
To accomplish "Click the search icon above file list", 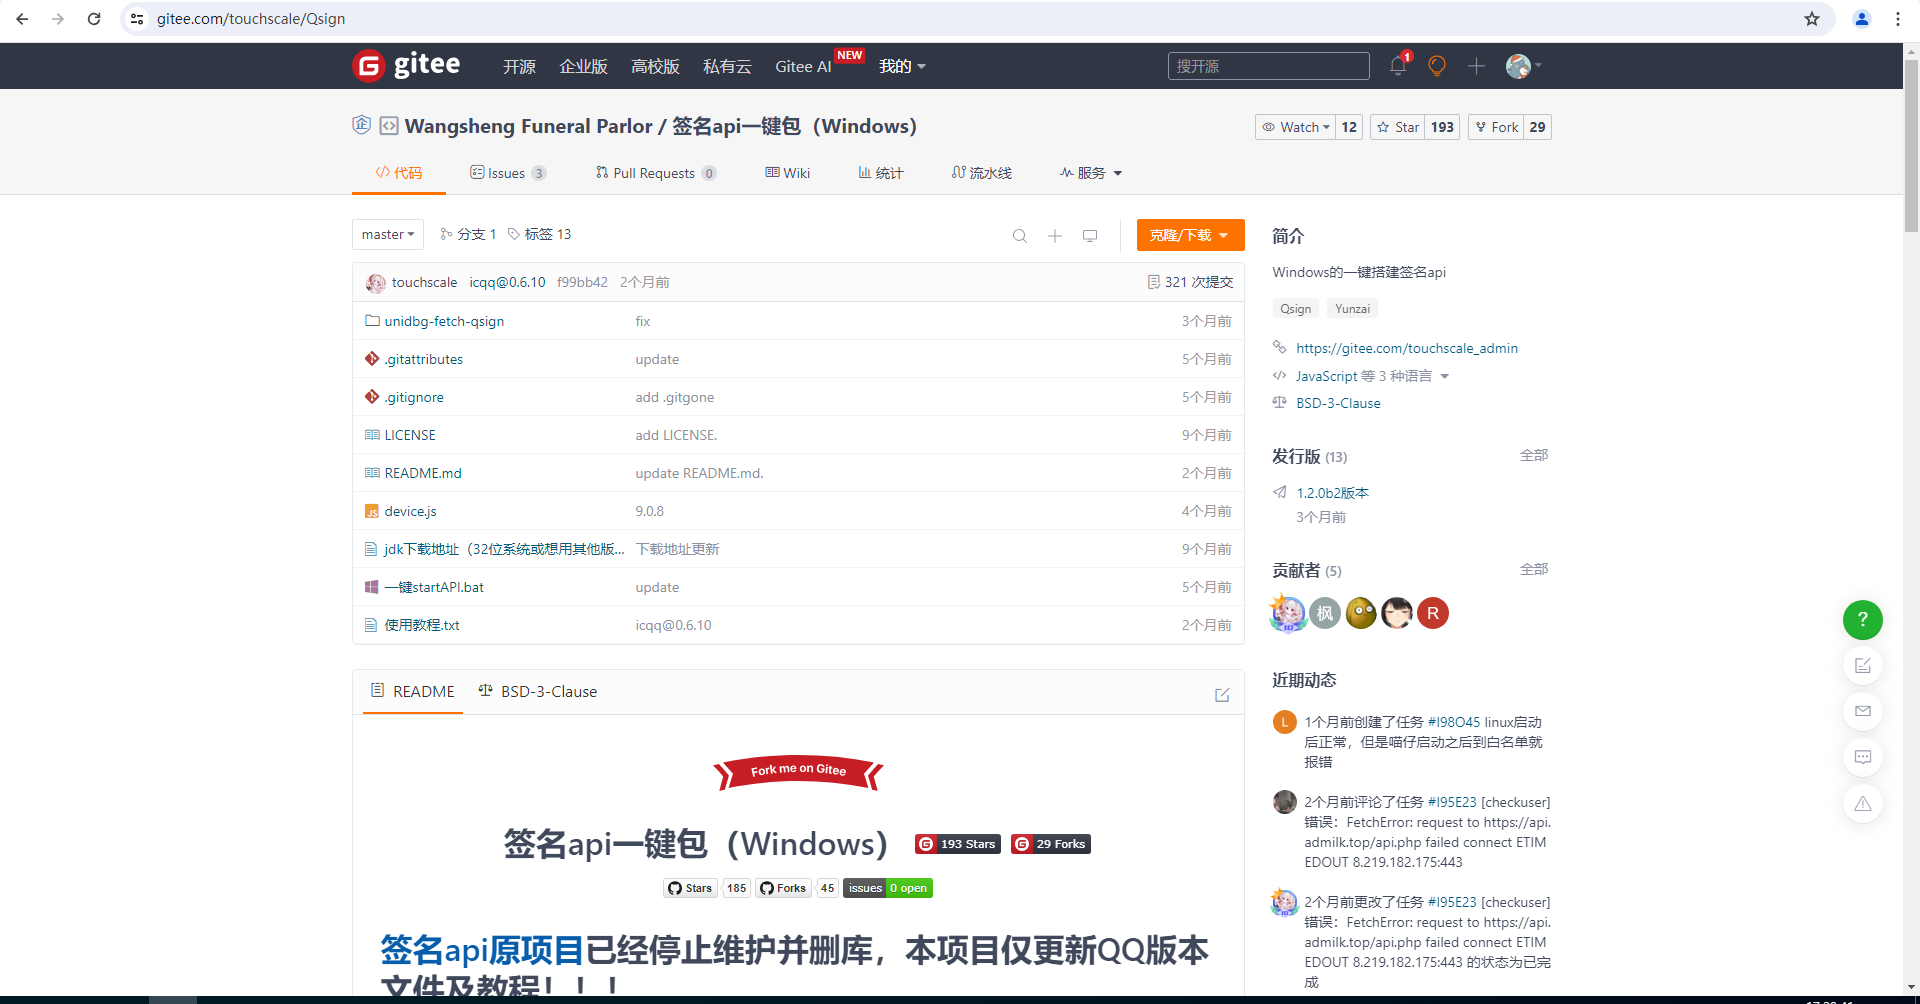I will (1019, 236).
